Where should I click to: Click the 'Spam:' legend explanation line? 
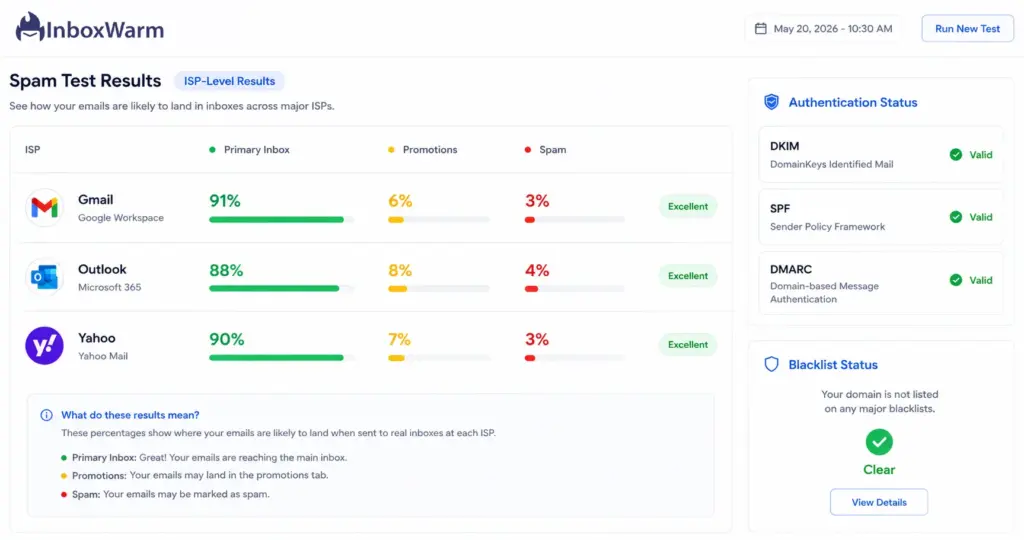170,494
